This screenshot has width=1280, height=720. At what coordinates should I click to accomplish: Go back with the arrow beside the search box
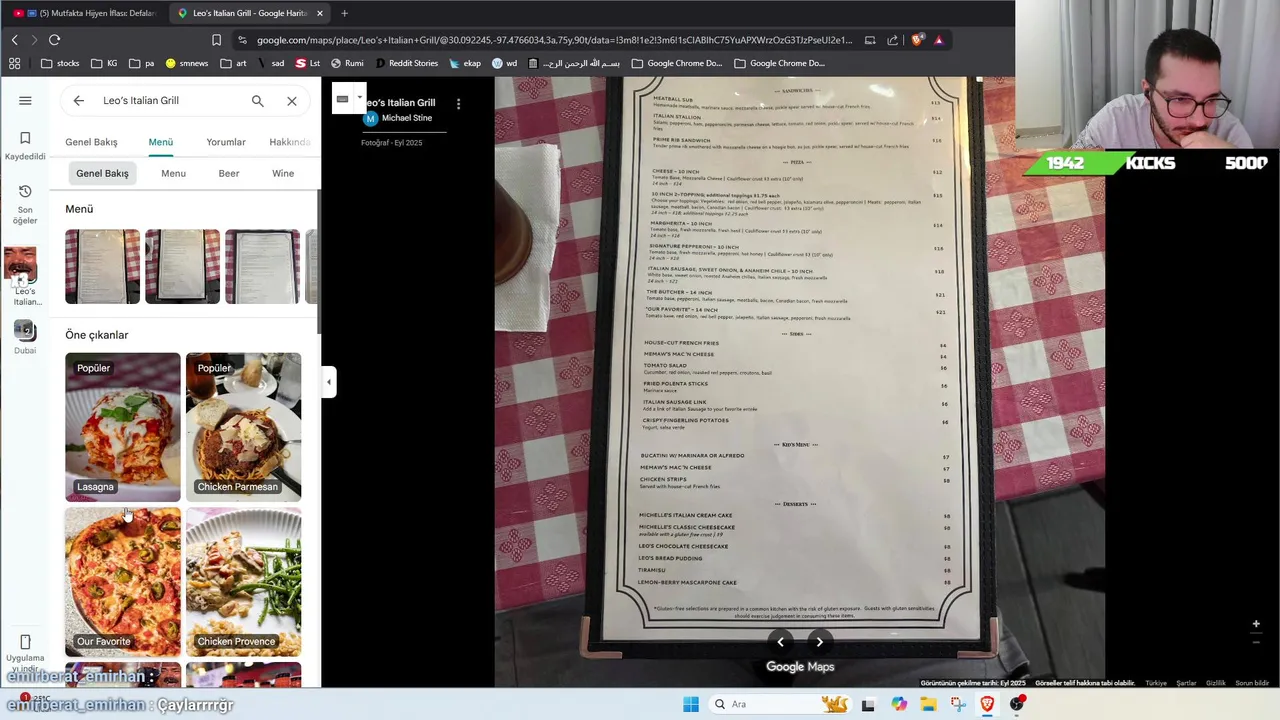click(78, 101)
